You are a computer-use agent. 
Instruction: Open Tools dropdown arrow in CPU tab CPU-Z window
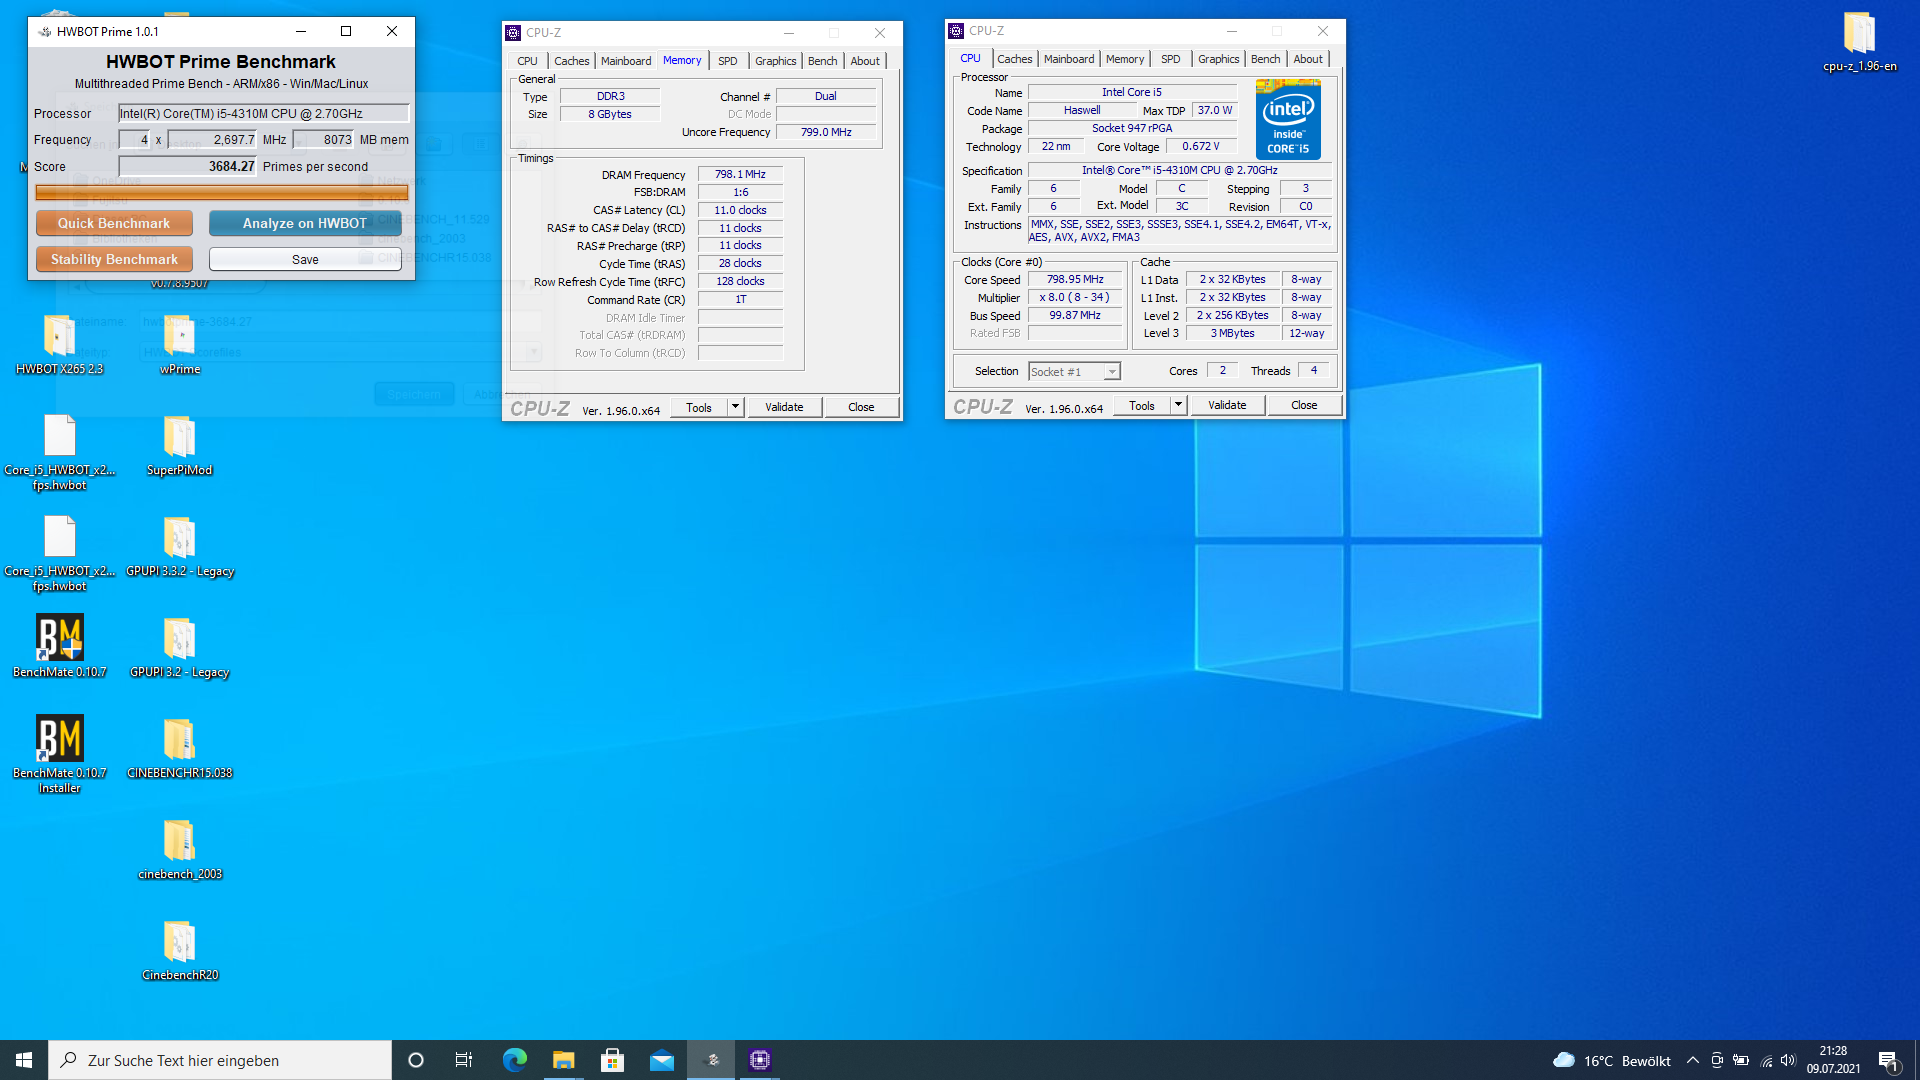coord(1178,405)
